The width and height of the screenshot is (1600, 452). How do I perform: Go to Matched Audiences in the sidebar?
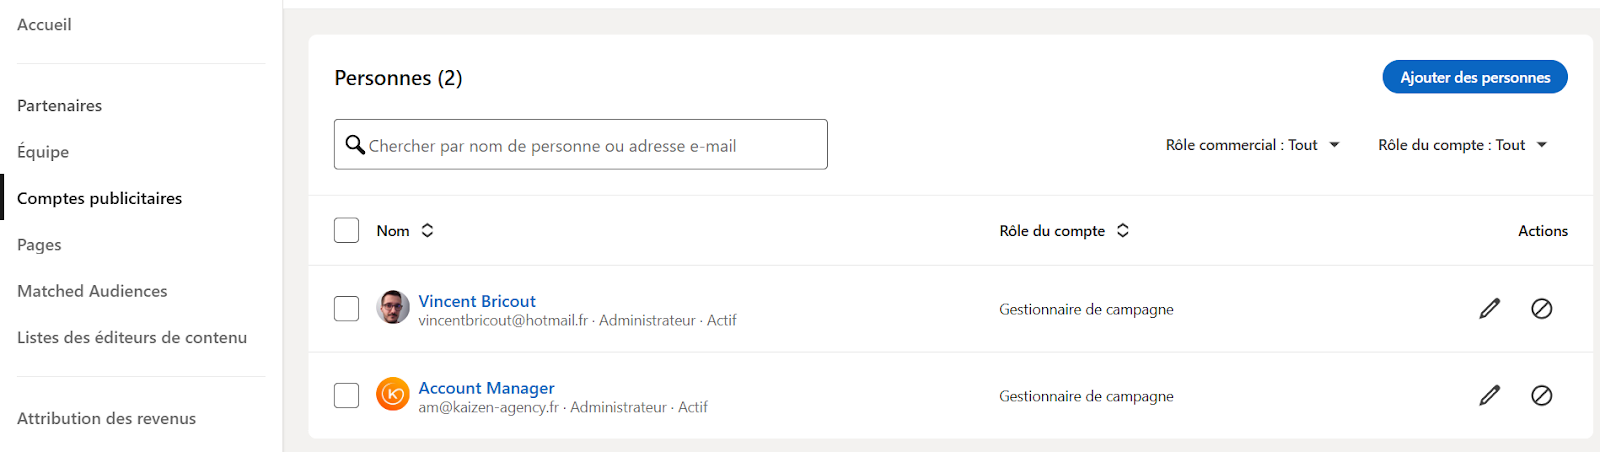[92, 291]
